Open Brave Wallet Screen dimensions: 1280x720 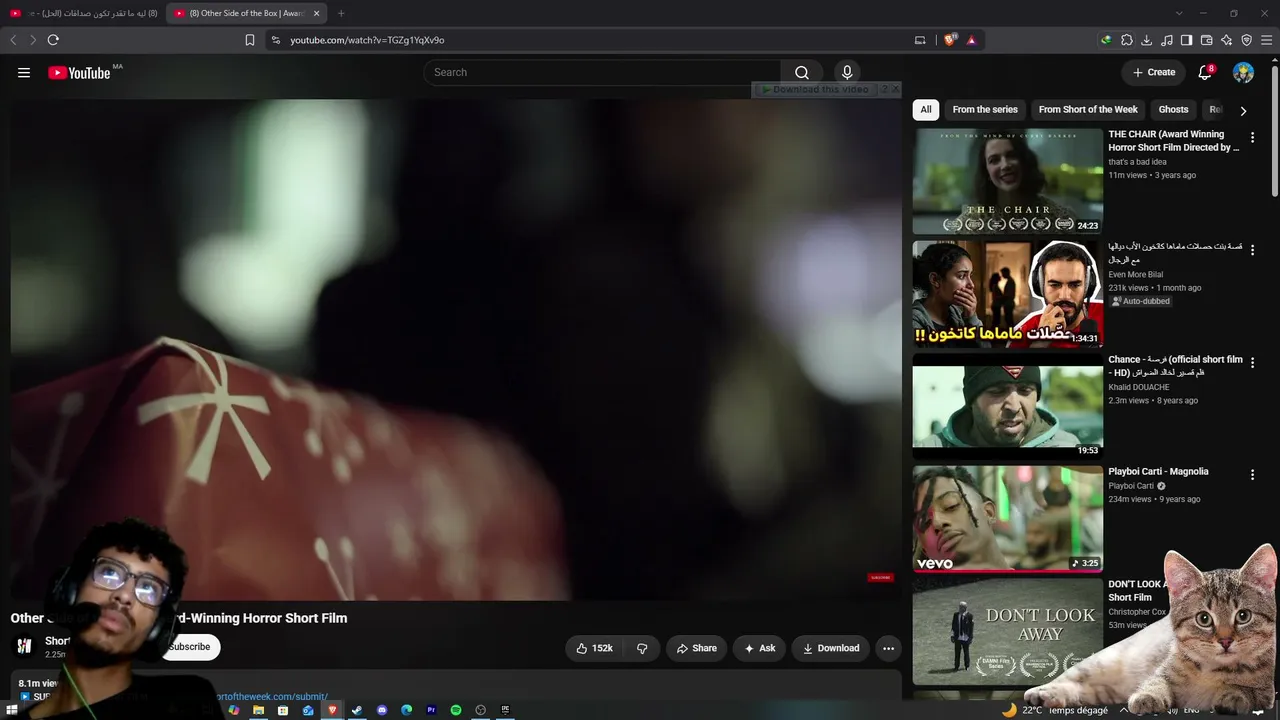tap(1206, 40)
